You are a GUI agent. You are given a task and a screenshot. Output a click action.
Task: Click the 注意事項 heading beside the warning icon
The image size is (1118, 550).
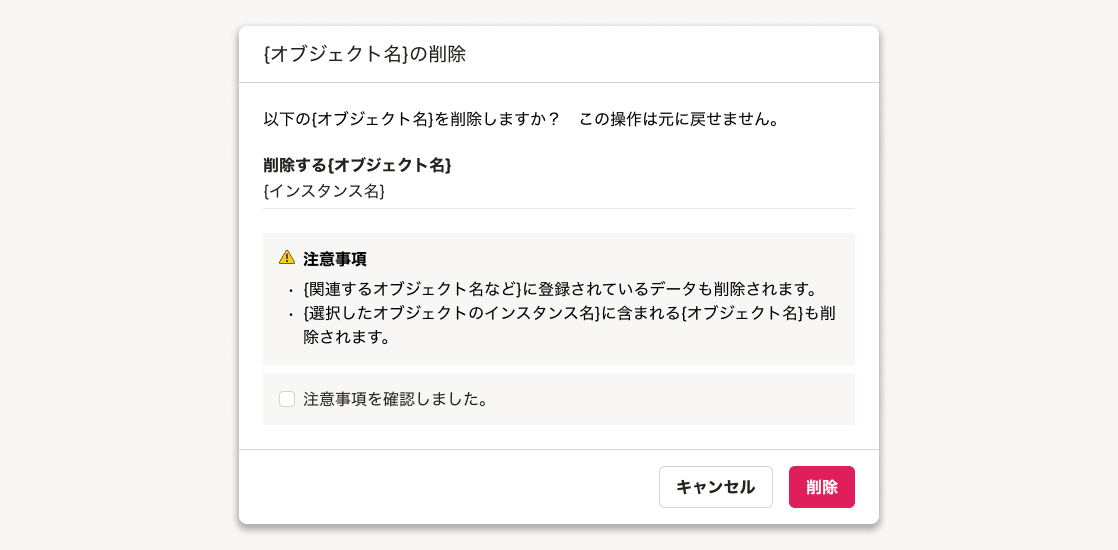(x=335, y=259)
